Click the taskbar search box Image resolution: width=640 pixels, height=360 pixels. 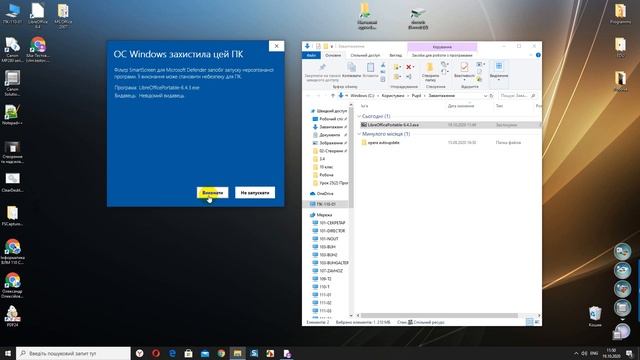[73, 353]
